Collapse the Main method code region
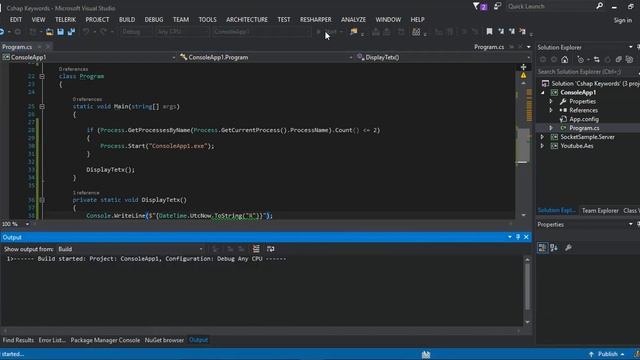Viewport: 640px width, 360px height. 42,107
